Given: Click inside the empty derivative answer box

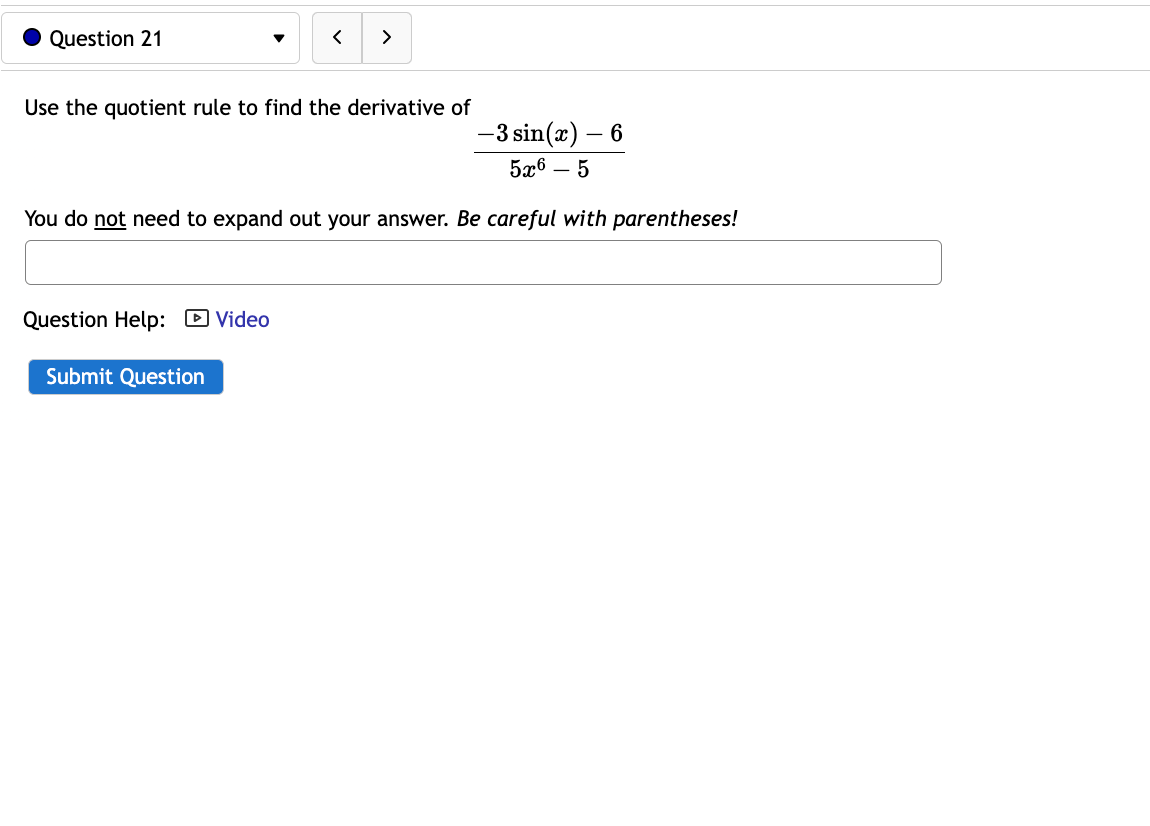Looking at the screenshot, I should tap(483, 262).
